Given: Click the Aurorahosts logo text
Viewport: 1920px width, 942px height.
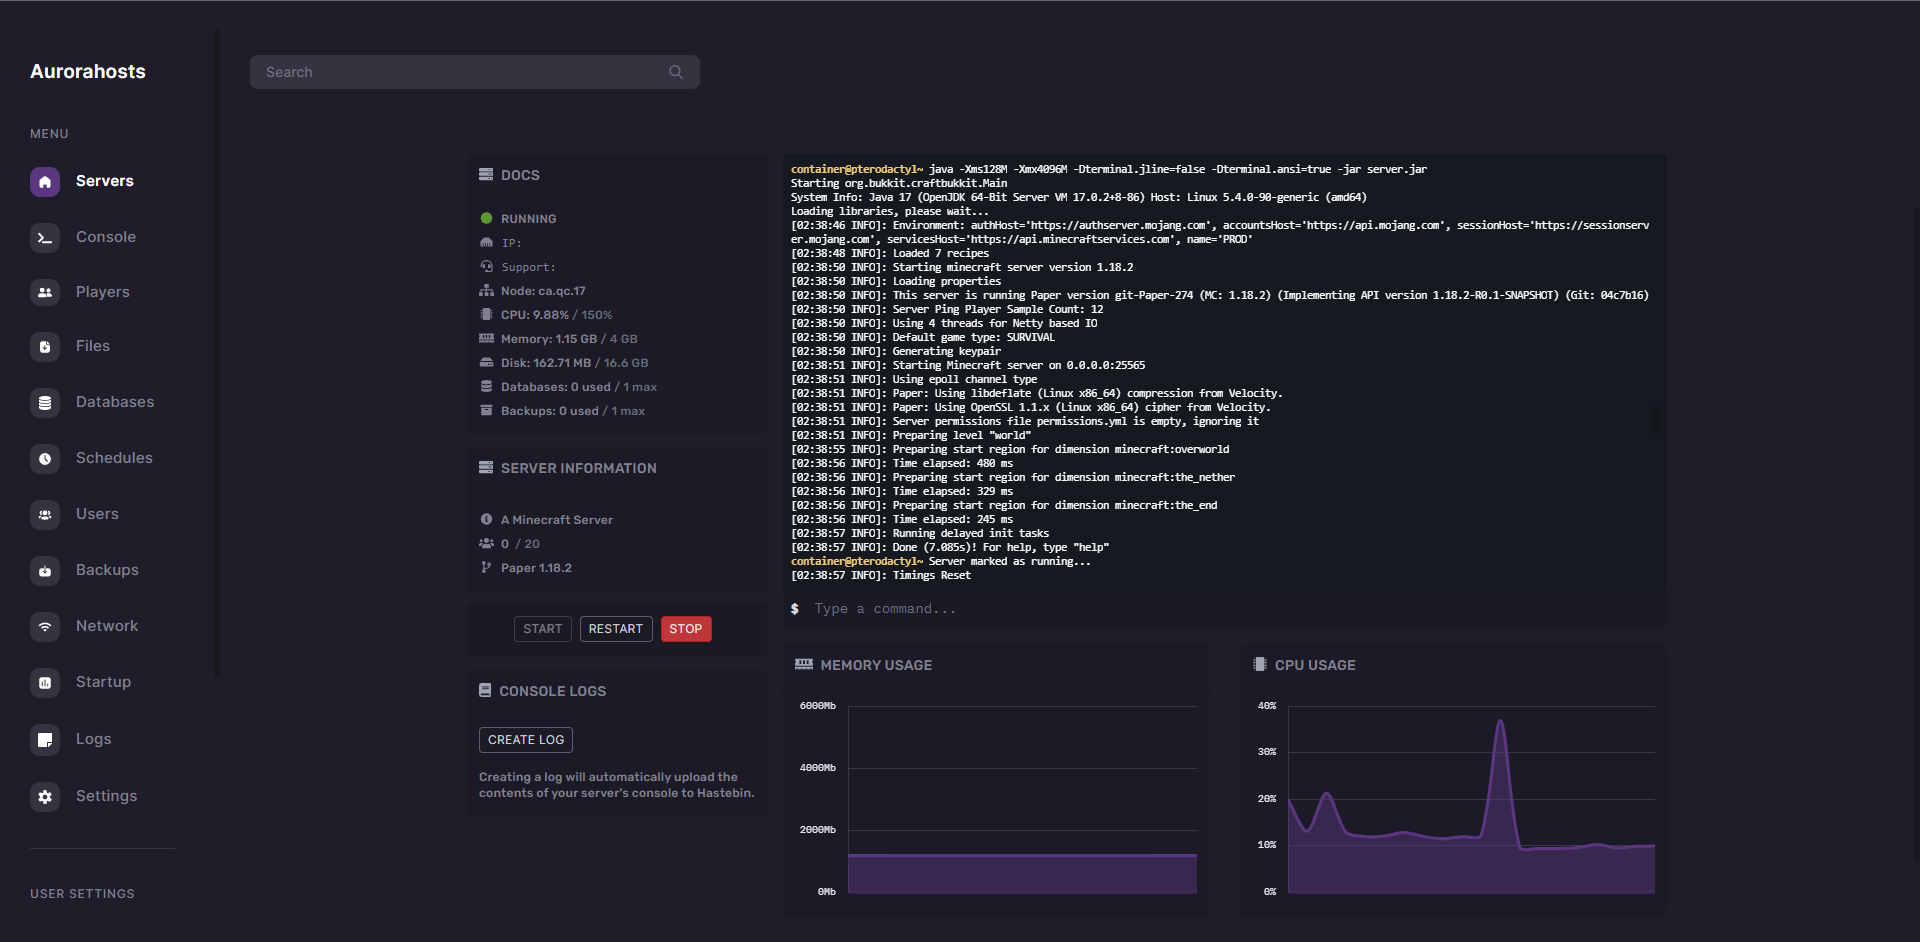Looking at the screenshot, I should coord(87,71).
